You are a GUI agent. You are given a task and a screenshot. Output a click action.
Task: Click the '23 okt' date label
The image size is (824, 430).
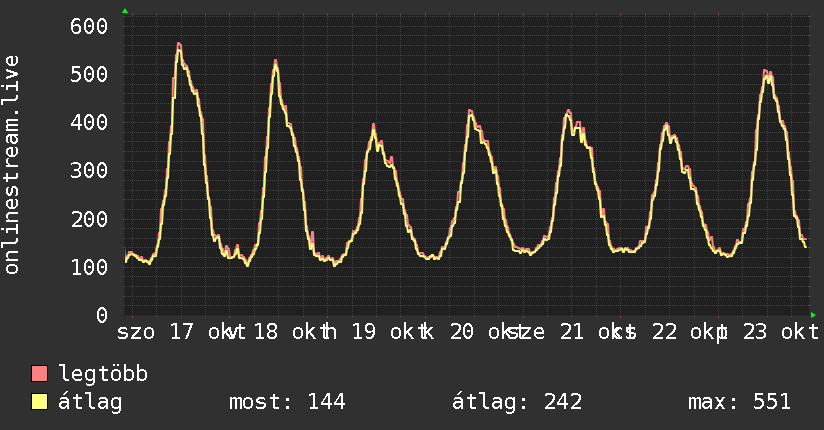pyautogui.click(x=781, y=332)
